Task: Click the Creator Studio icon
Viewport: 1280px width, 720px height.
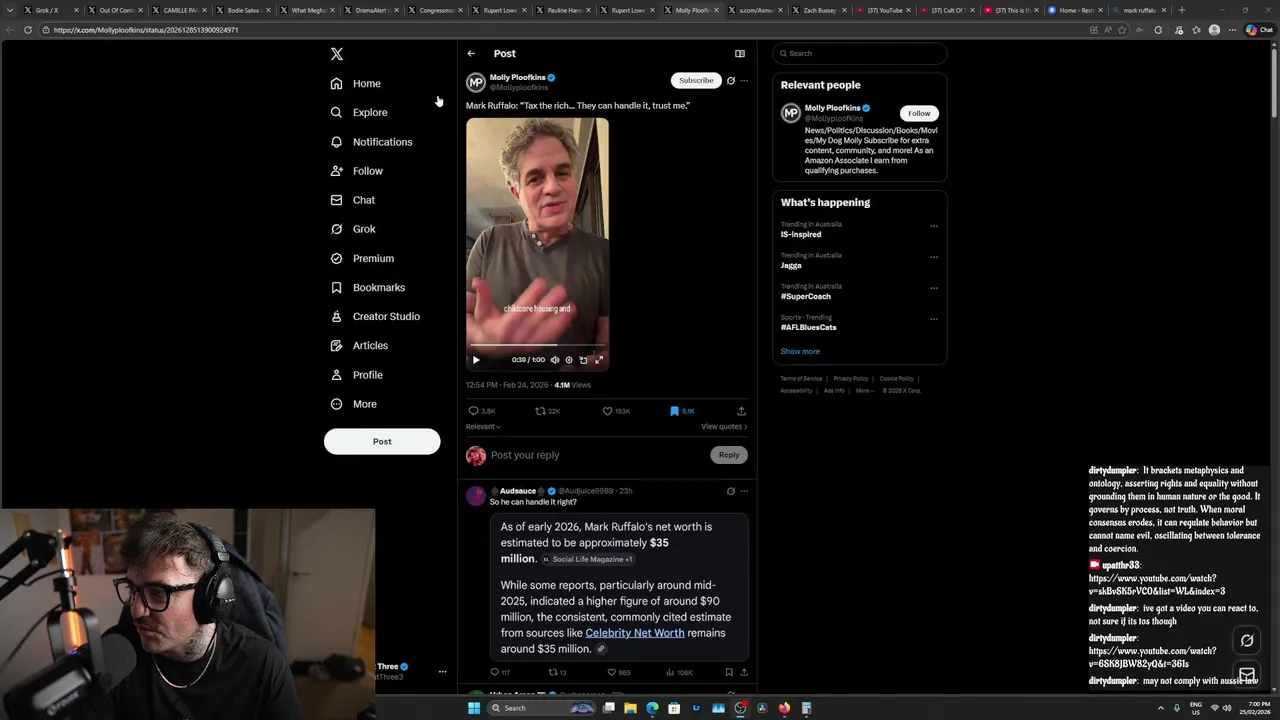Action: [337, 316]
